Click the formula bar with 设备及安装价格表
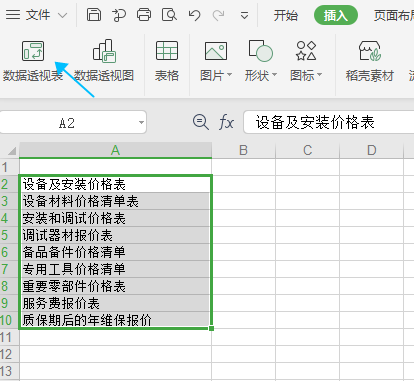This screenshot has height=381, width=414. pyautogui.click(x=329, y=122)
